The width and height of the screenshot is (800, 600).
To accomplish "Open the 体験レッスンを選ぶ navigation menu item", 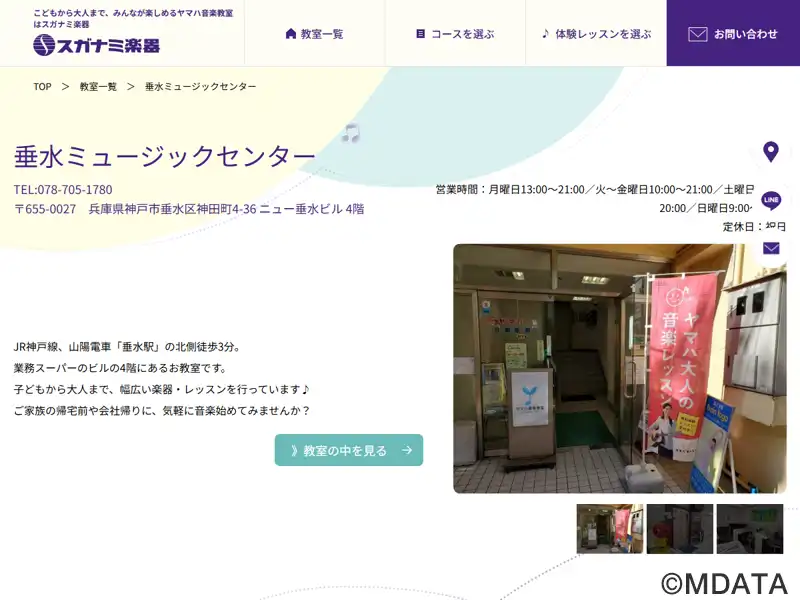I will (x=596, y=34).
